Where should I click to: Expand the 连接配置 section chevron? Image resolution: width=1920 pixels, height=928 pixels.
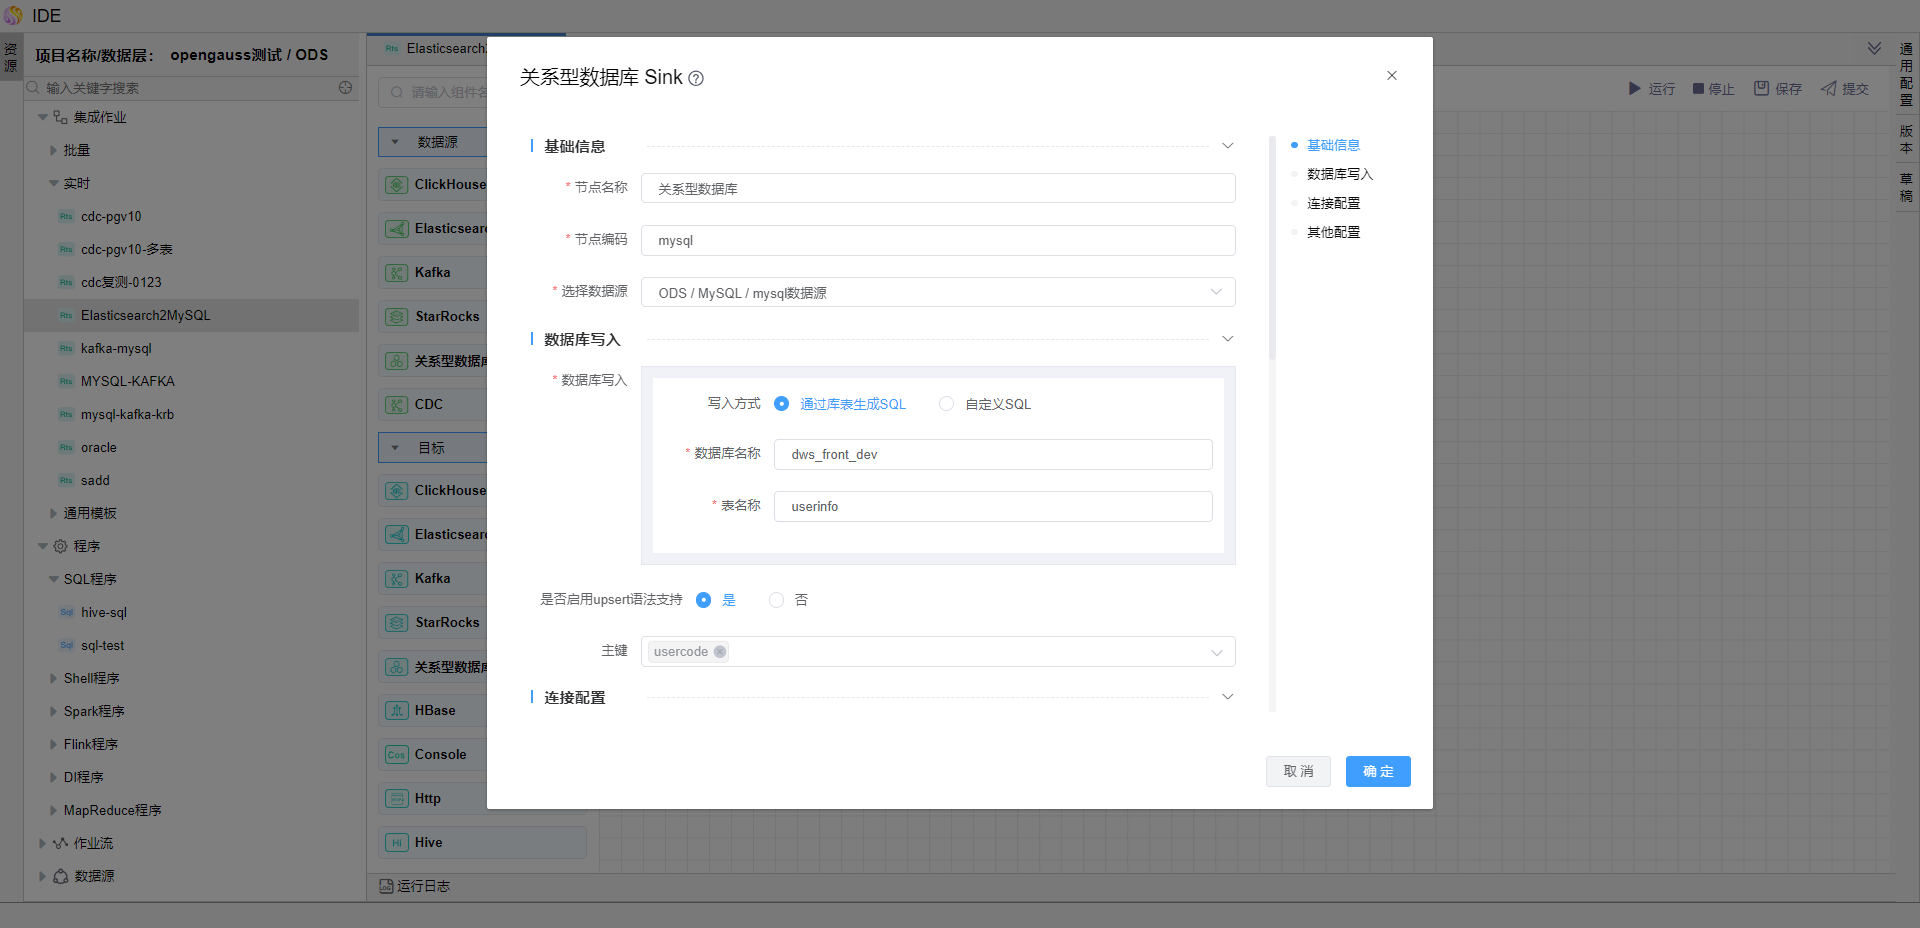[1227, 697]
